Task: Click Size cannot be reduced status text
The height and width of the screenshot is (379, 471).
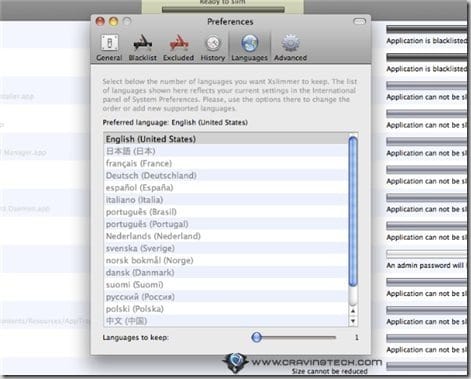Action: [x=329, y=371]
